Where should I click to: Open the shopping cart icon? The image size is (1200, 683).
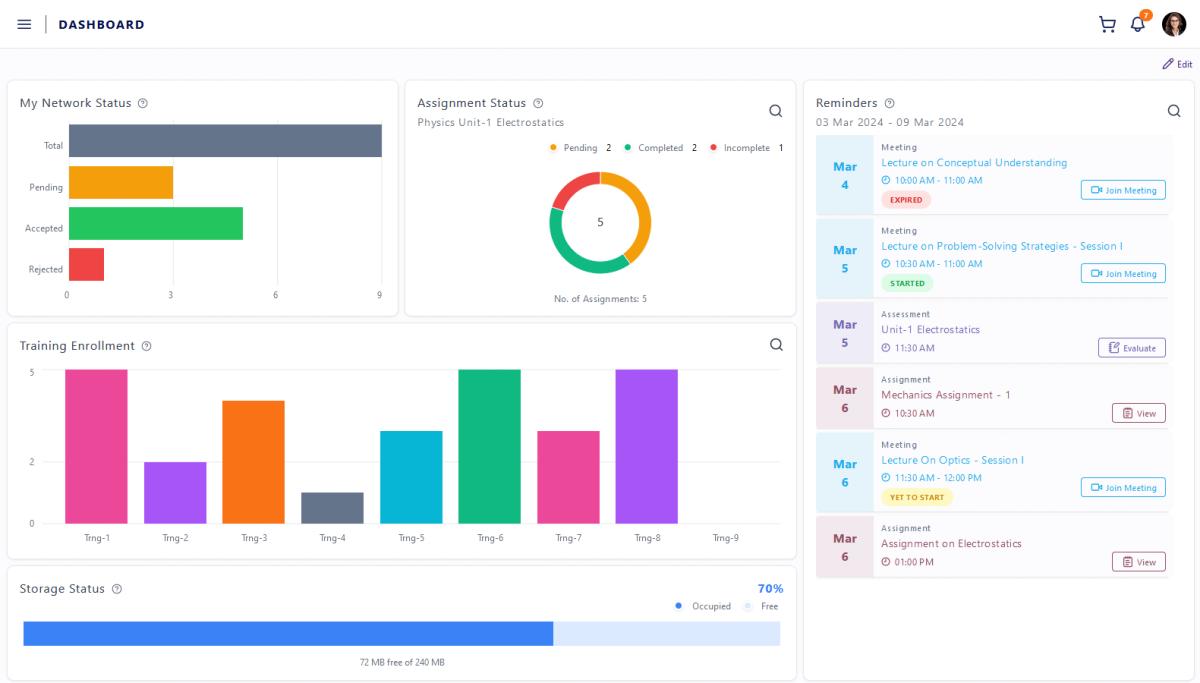(1107, 24)
